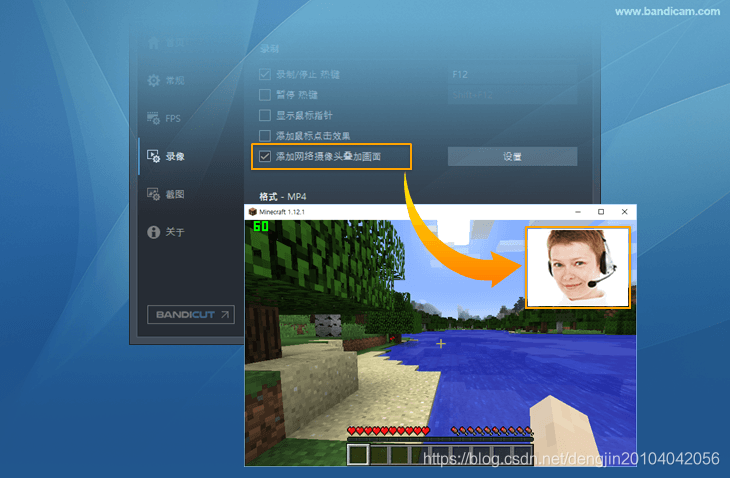Click the green 60 FPS counter
730x478 pixels.
[261, 226]
